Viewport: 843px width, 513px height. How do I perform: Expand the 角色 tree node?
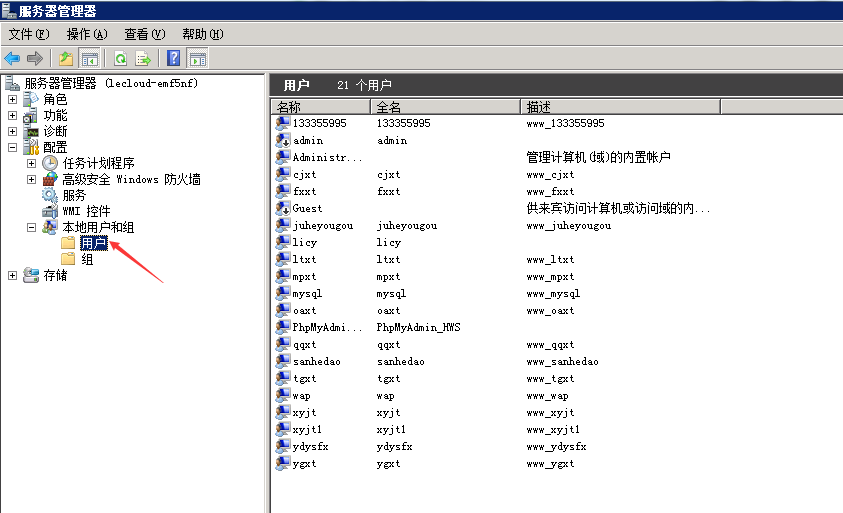click(12, 99)
